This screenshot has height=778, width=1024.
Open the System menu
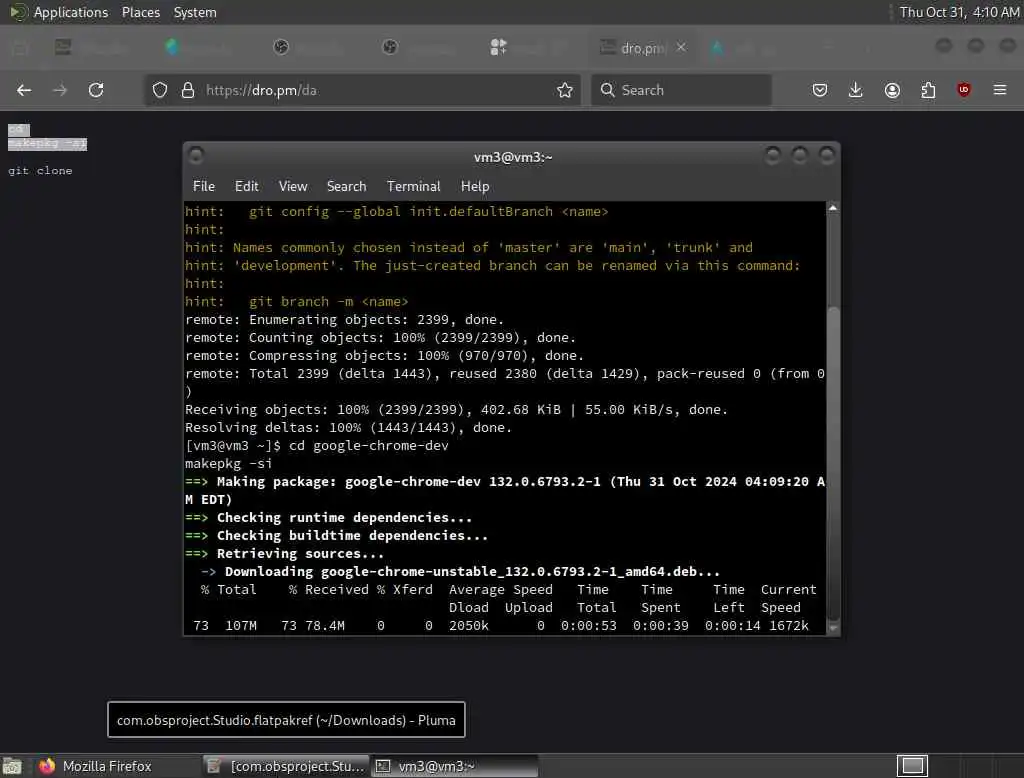point(195,12)
